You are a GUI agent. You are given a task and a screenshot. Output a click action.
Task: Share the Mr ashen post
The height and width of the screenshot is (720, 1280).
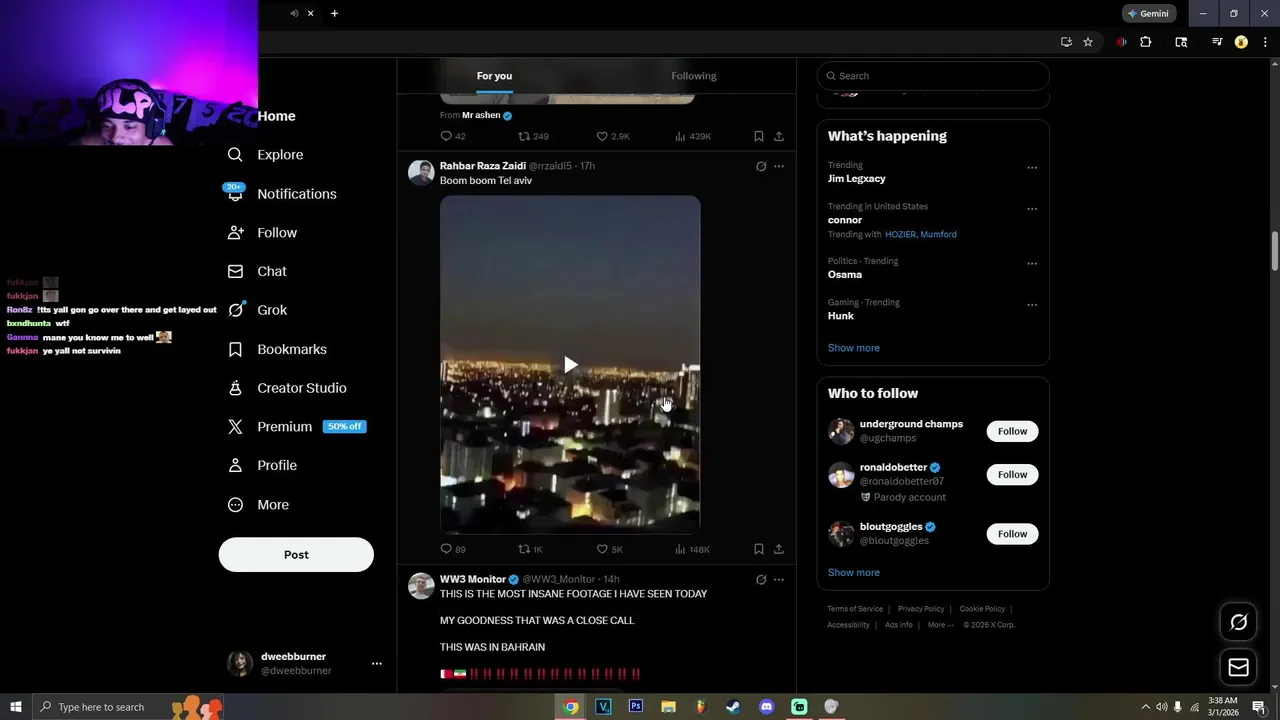click(779, 136)
